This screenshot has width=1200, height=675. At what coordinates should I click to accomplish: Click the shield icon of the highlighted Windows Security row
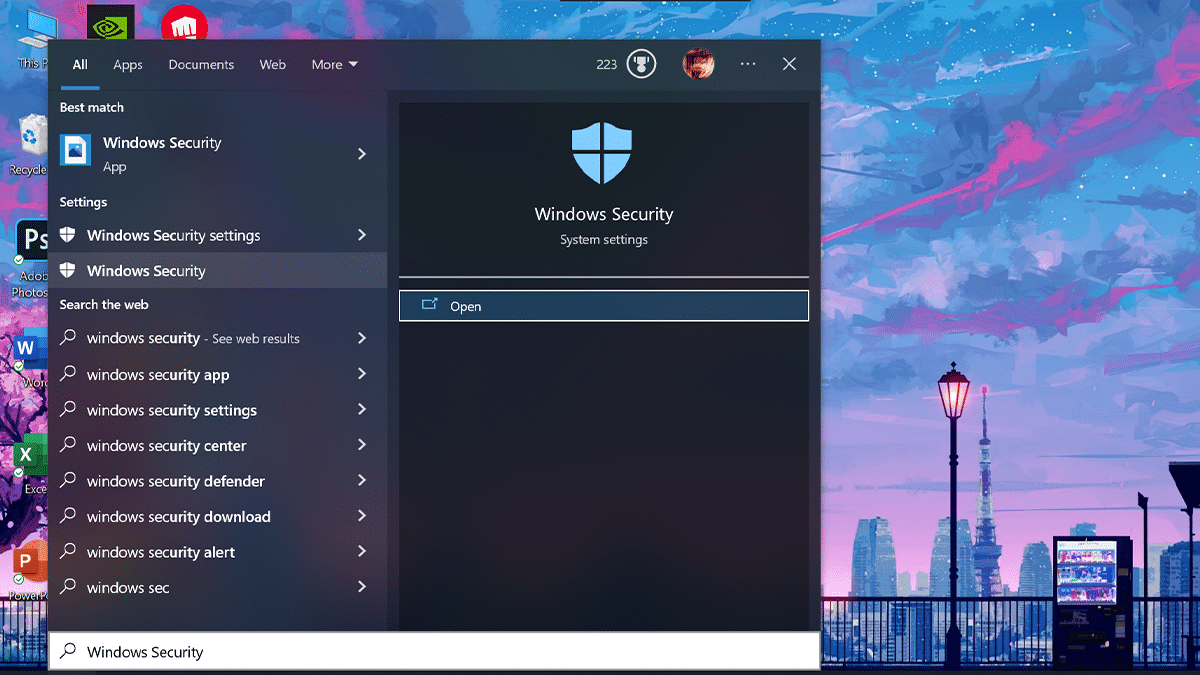(68, 271)
